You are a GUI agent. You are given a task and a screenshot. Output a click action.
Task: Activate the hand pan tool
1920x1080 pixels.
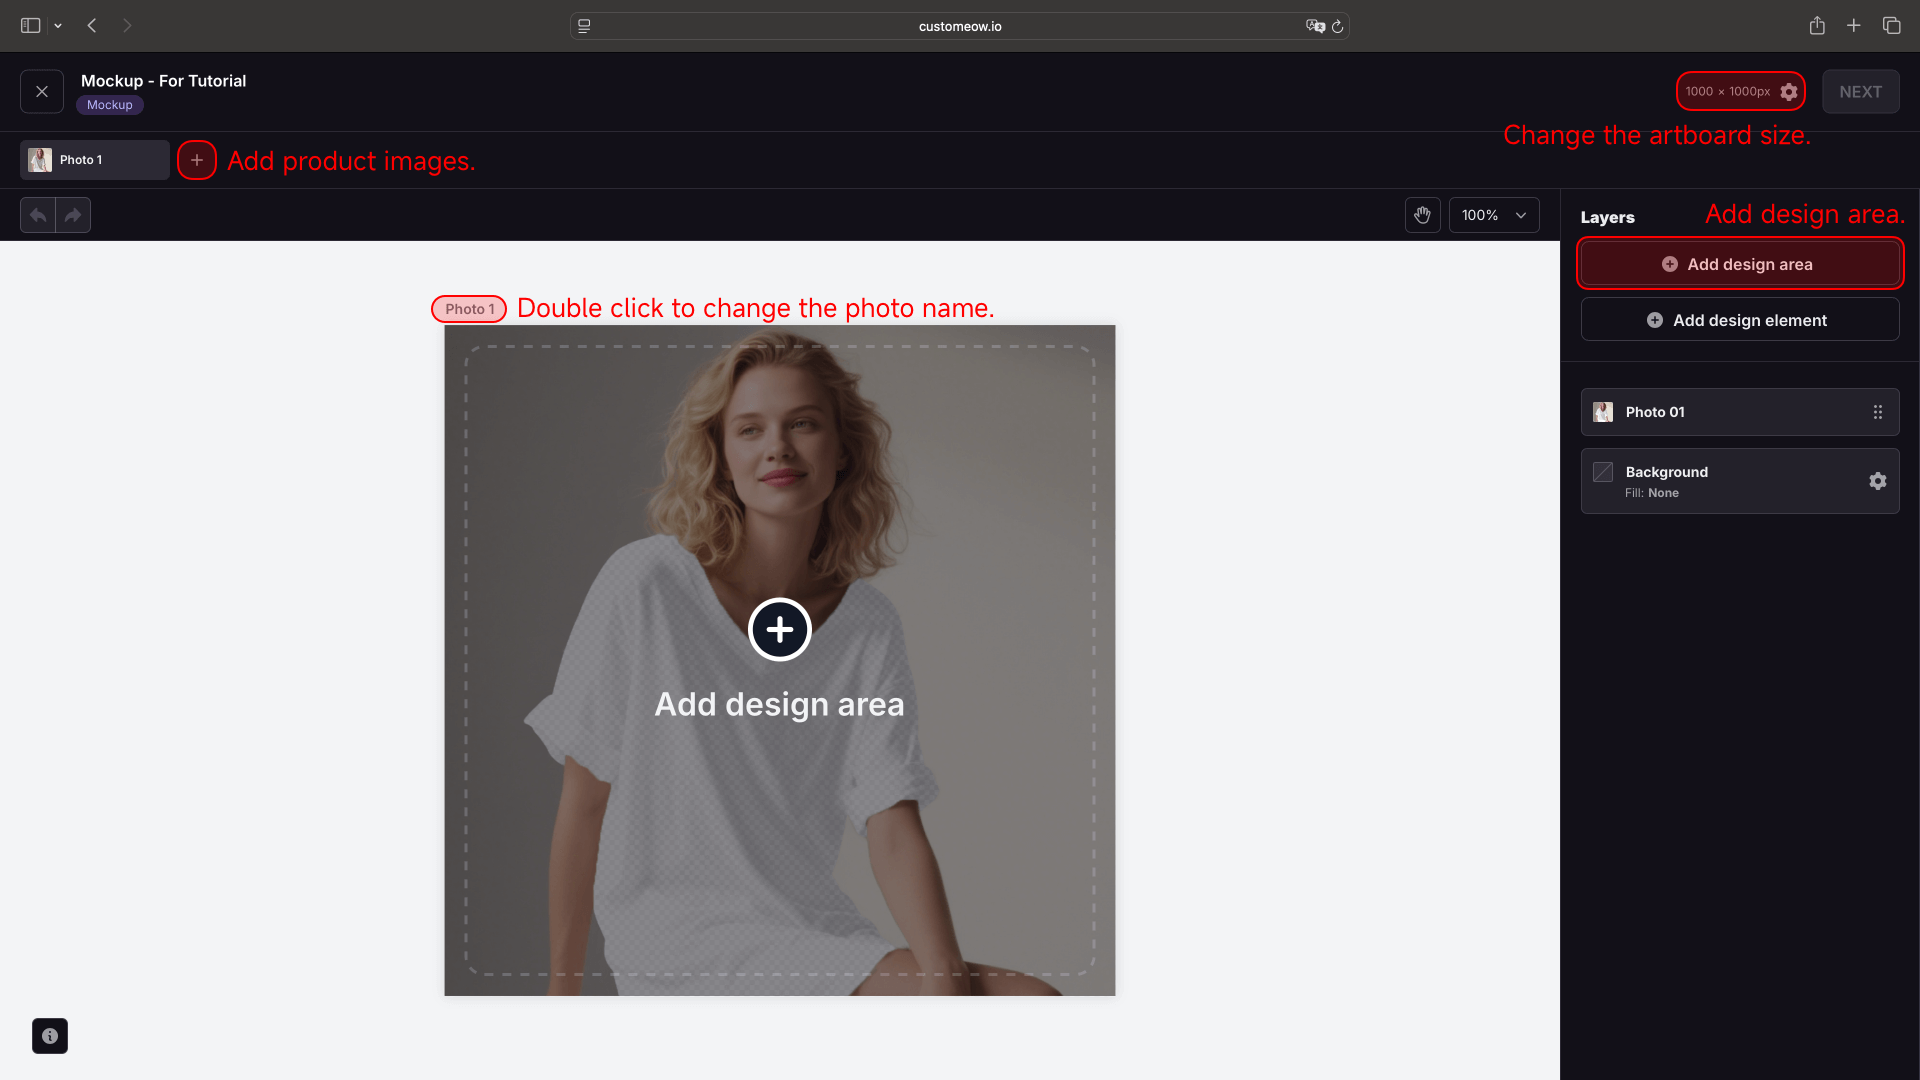(x=1422, y=215)
